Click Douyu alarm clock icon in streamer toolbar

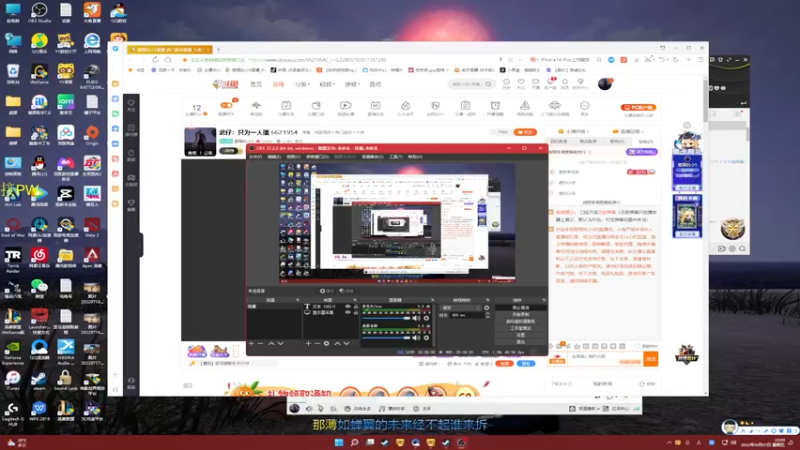coord(495,106)
